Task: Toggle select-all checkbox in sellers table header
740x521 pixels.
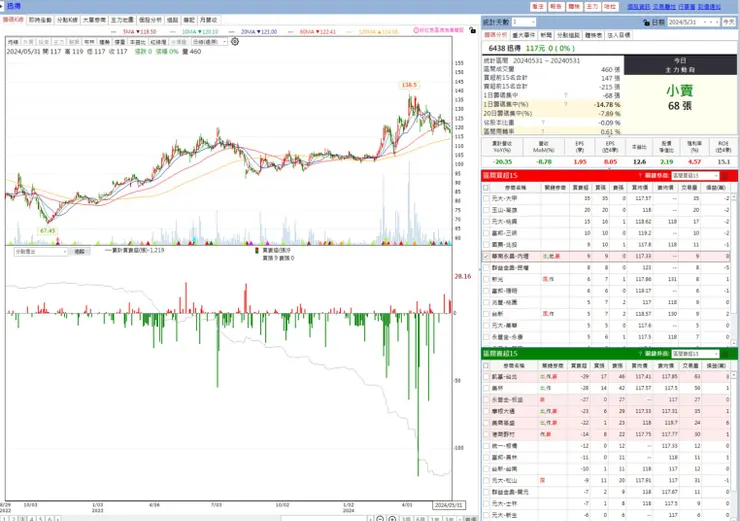Action: pos(486,365)
